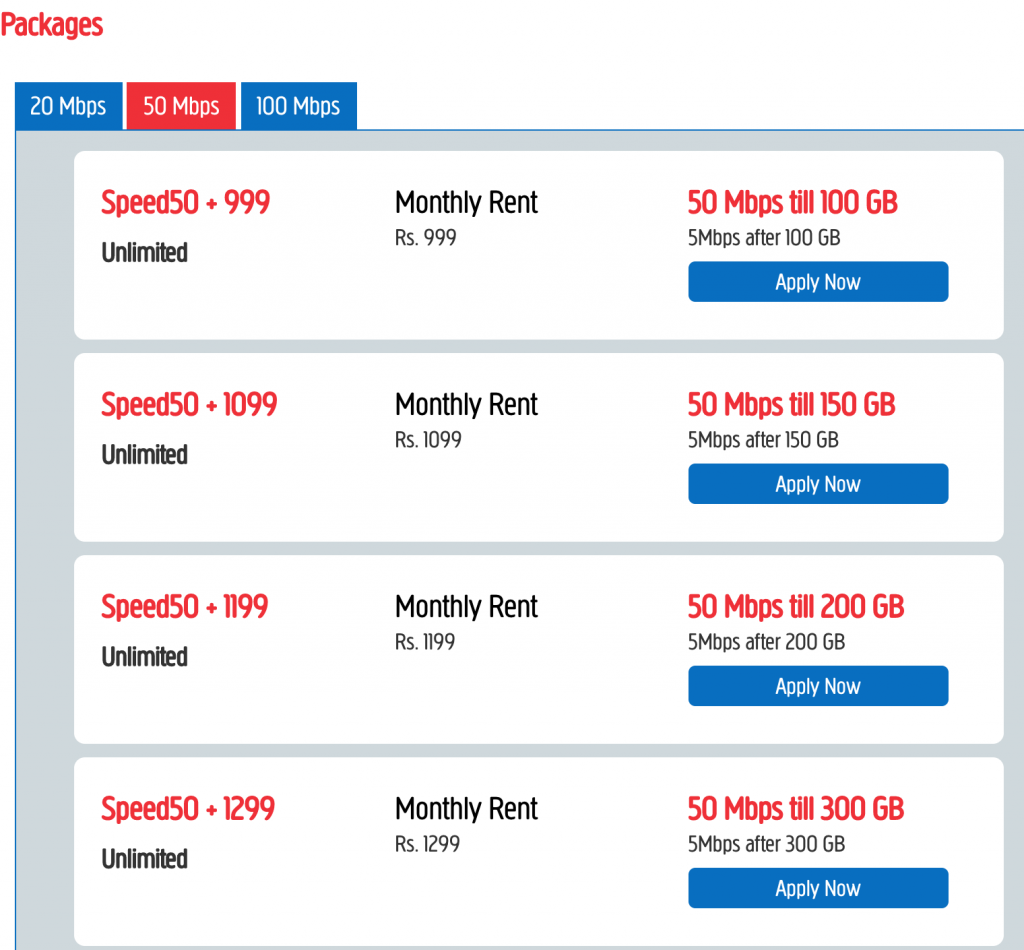Image resolution: width=1024 pixels, height=950 pixels.
Task: Click the 50 Mbps till 300 GB text
Action: click(795, 809)
